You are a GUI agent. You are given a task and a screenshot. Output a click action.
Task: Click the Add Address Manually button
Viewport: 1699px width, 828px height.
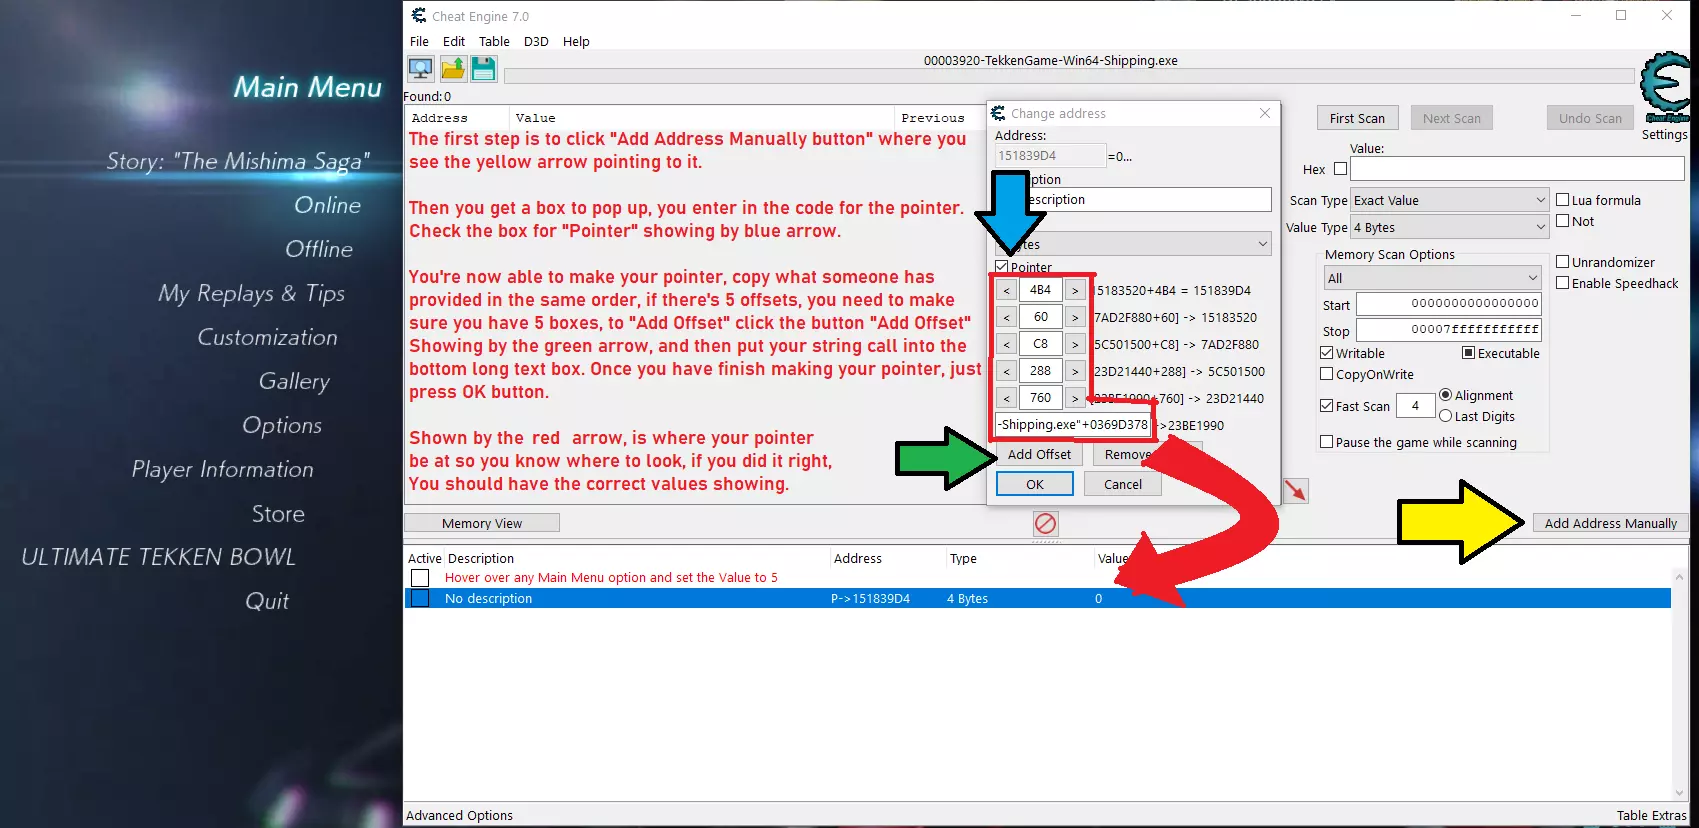click(x=1610, y=523)
